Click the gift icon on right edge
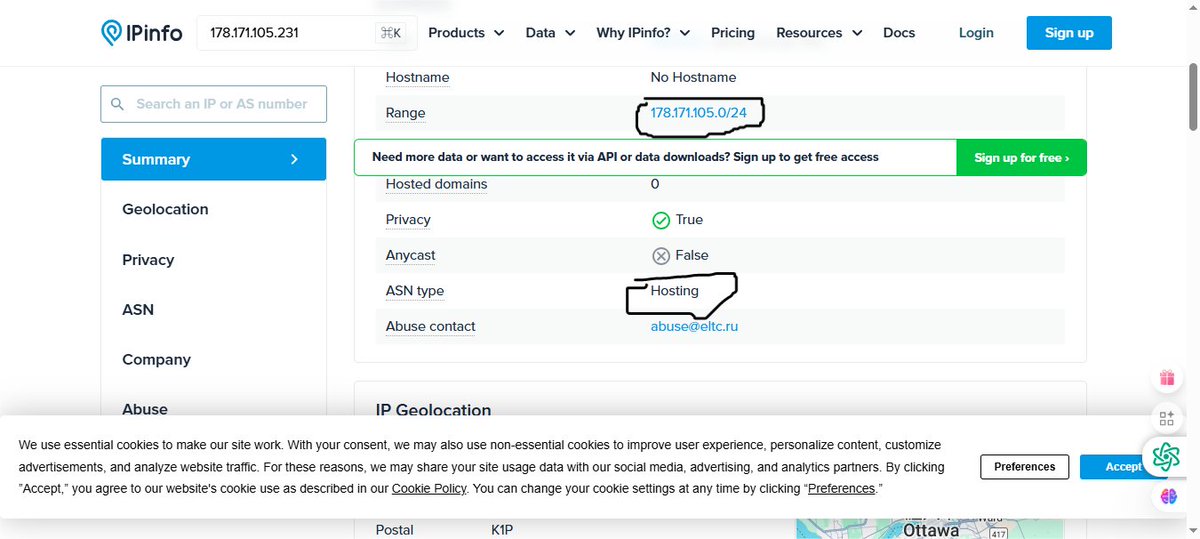Image resolution: width=1200 pixels, height=539 pixels. [x=1167, y=378]
